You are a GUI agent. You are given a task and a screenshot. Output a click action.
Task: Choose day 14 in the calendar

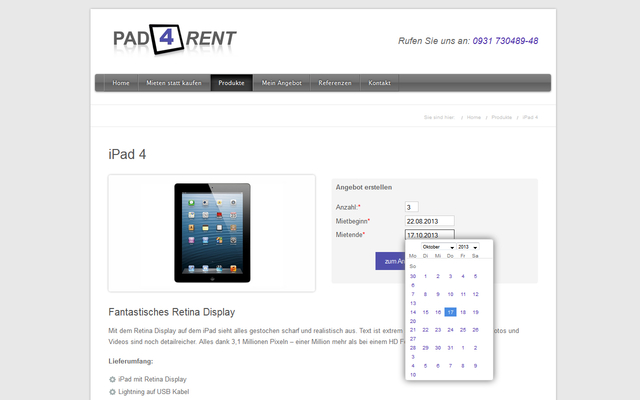[x=413, y=312]
